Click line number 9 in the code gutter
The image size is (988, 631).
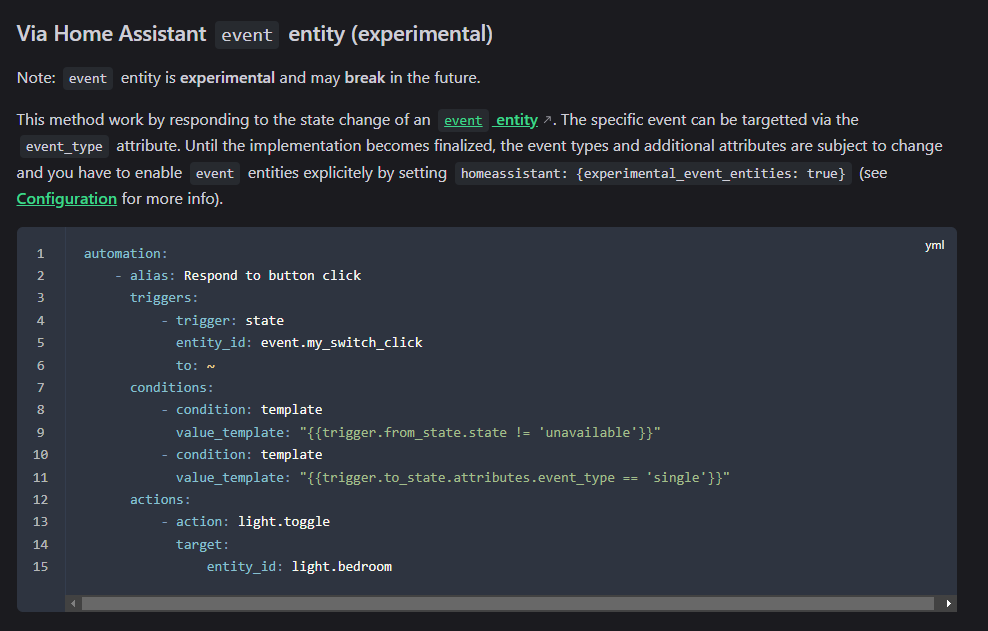coord(40,432)
